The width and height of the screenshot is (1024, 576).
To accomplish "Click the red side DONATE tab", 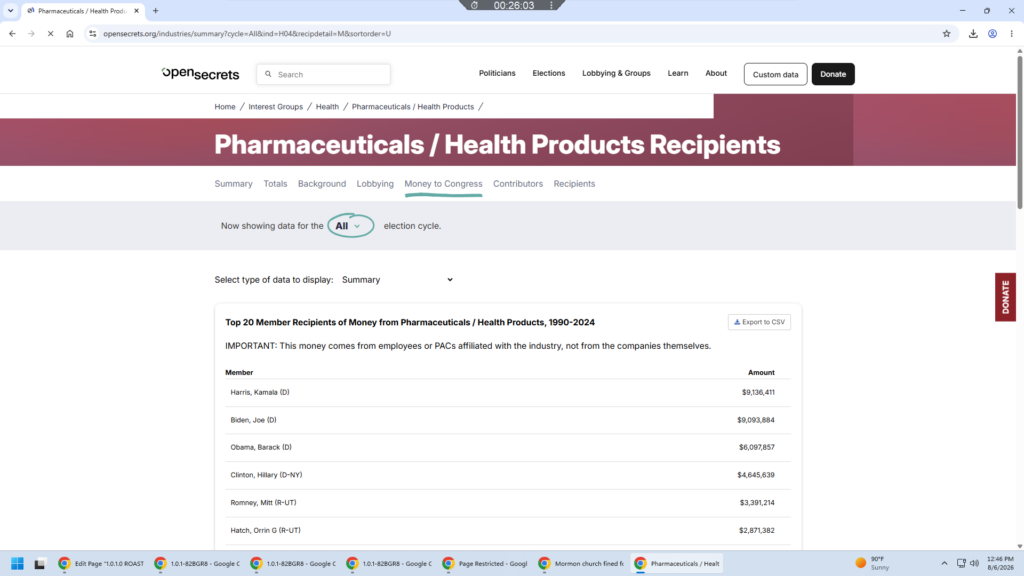I will (x=1005, y=296).
